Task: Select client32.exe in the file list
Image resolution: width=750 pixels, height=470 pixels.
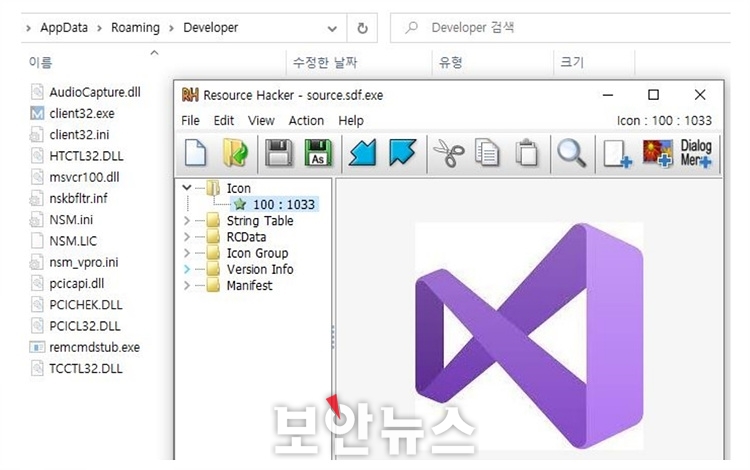Action: pos(79,113)
